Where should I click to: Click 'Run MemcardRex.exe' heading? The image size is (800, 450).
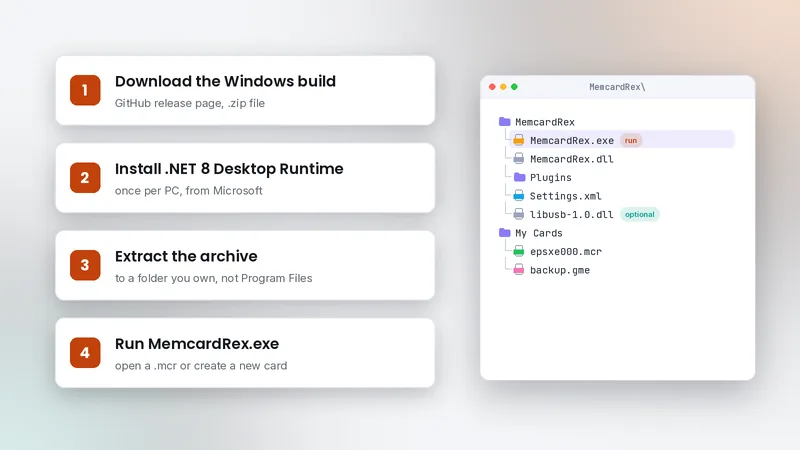pyautogui.click(x=197, y=344)
